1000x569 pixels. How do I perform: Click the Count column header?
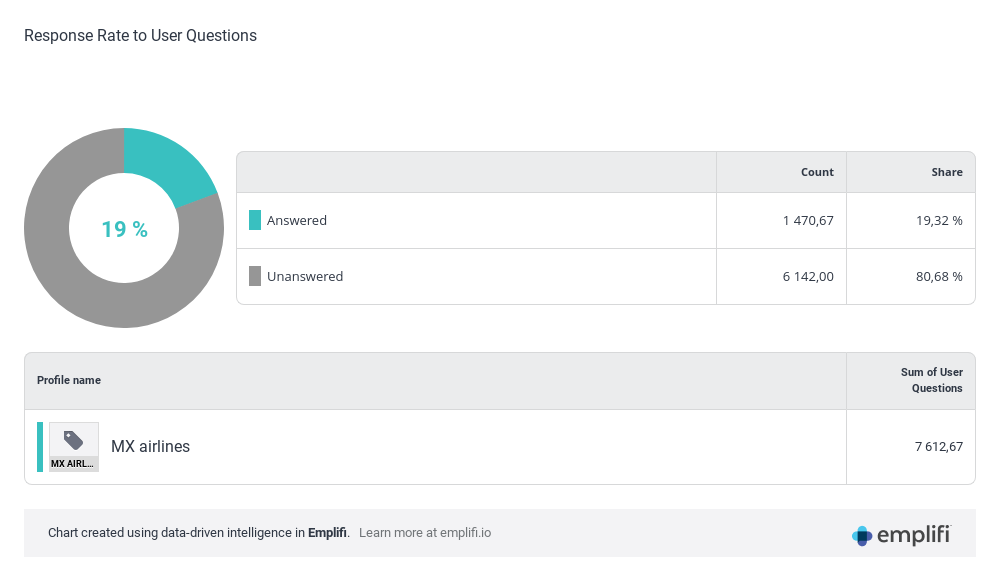tap(817, 172)
